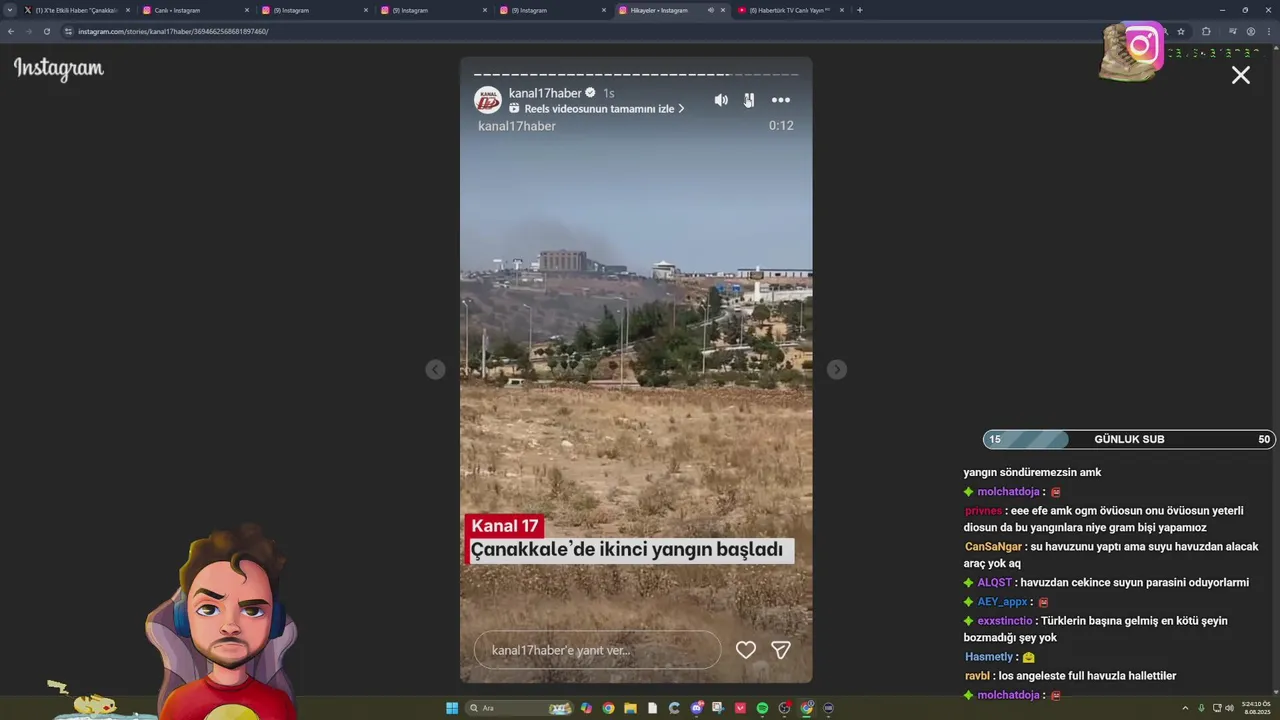
Task: Open the tab search dropdown arrow
Action: click(x=9, y=10)
